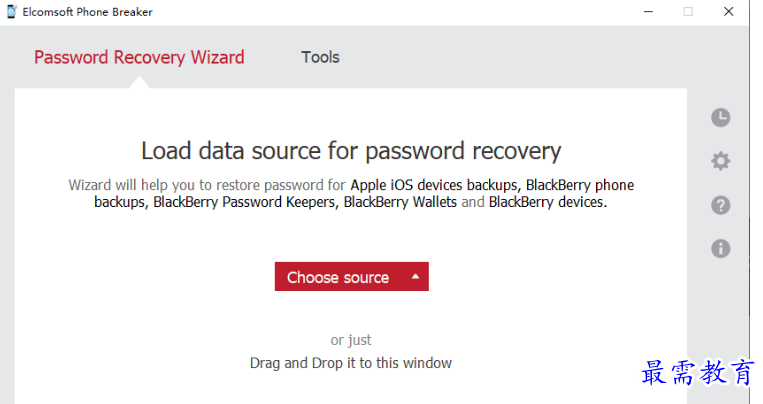Minimize the Phone Breaker window
This screenshot has width=763, height=404.
[648, 12]
